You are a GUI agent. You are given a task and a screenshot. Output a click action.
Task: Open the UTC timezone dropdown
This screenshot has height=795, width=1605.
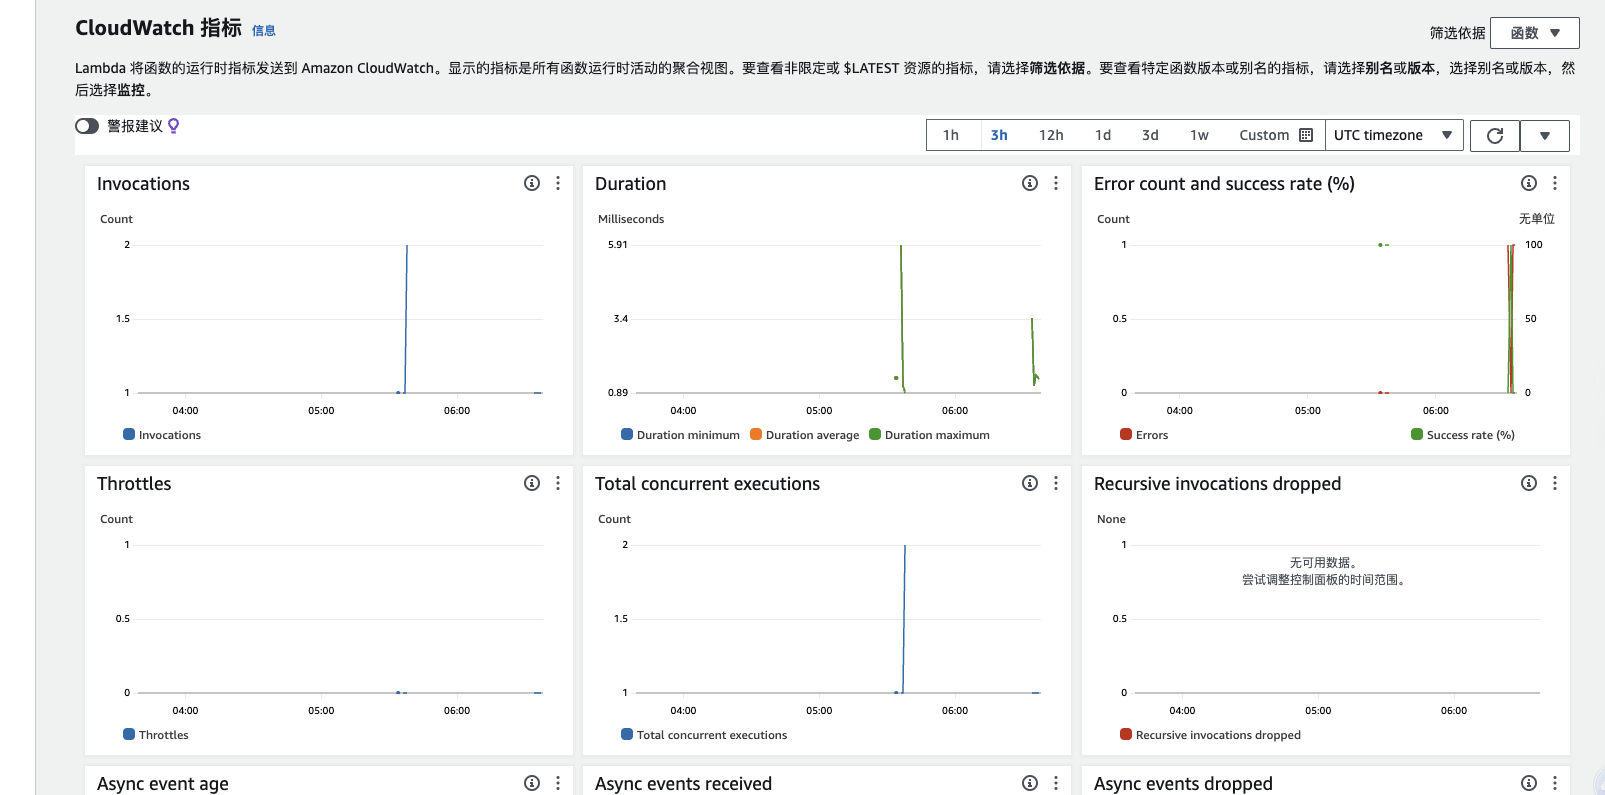pyautogui.click(x=1394, y=135)
